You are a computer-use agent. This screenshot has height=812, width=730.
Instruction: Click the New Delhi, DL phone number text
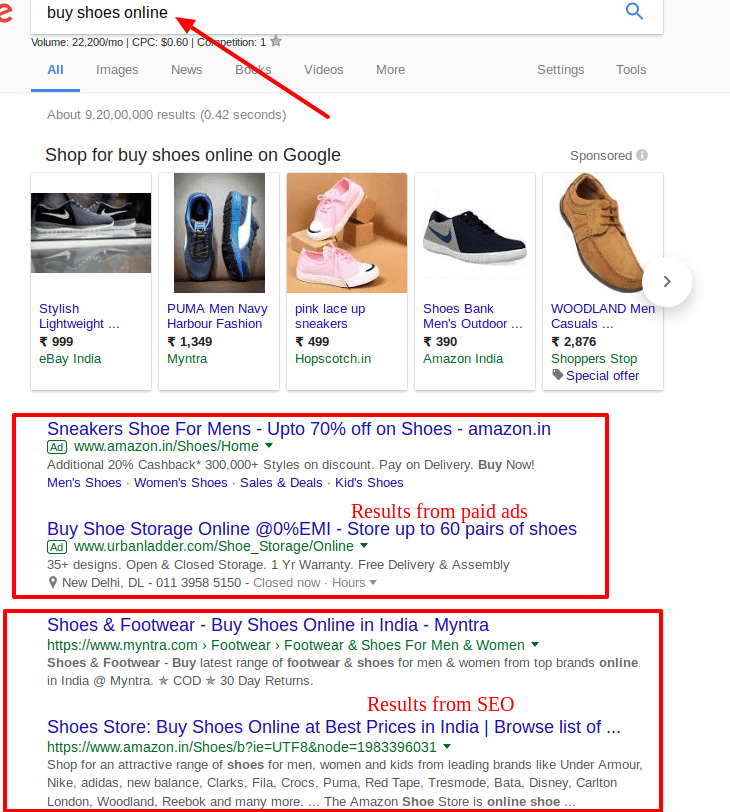(152, 583)
